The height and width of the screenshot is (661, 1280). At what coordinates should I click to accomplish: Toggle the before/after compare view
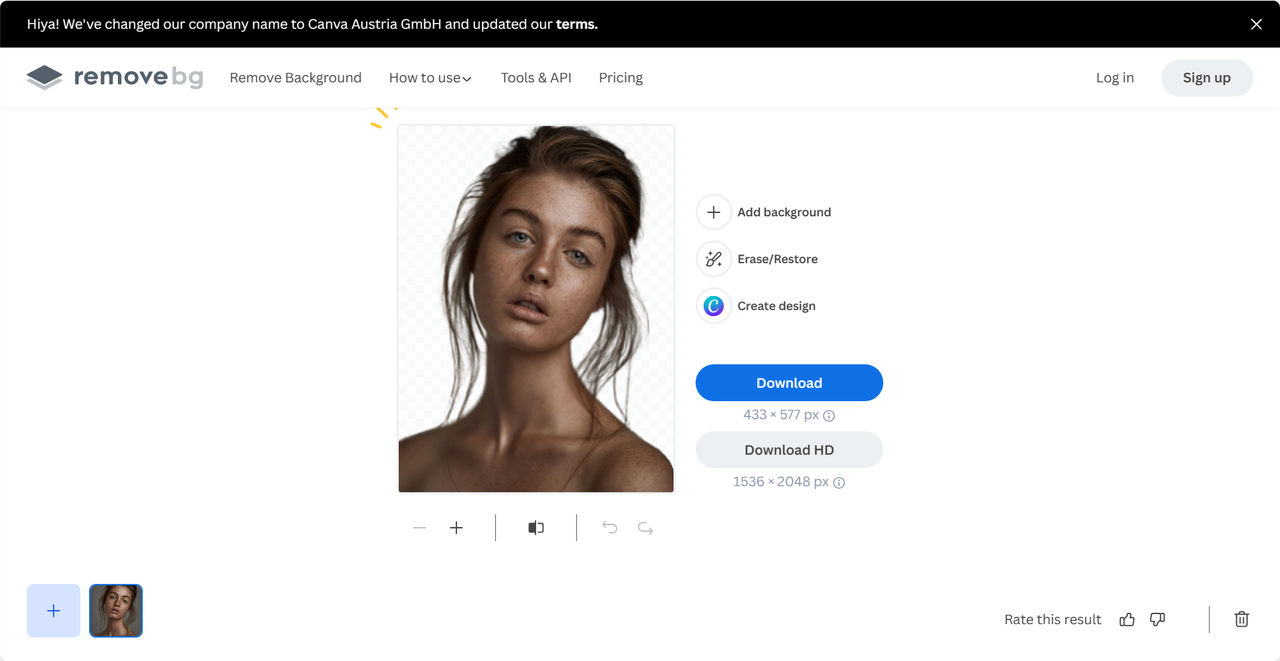click(x=536, y=528)
